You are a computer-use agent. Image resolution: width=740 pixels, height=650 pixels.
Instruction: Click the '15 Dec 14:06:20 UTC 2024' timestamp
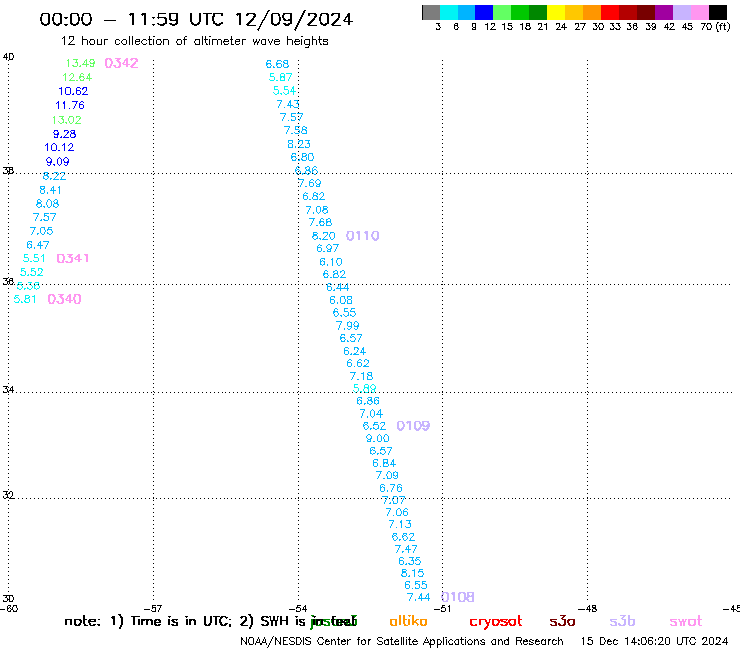[655, 641]
